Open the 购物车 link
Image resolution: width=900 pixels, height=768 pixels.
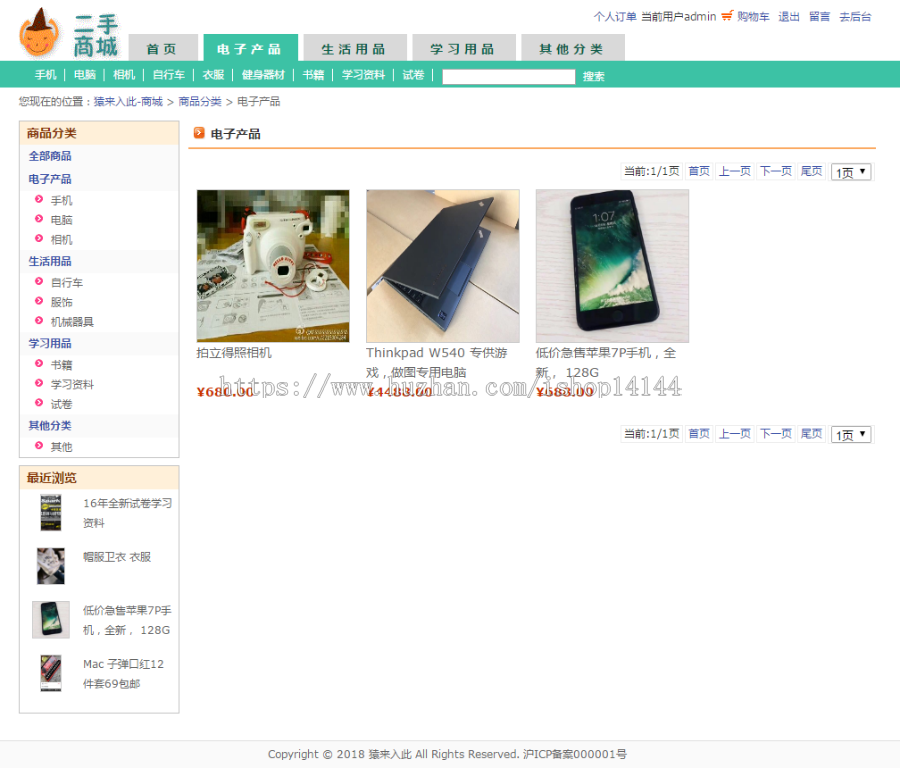[753, 17]
